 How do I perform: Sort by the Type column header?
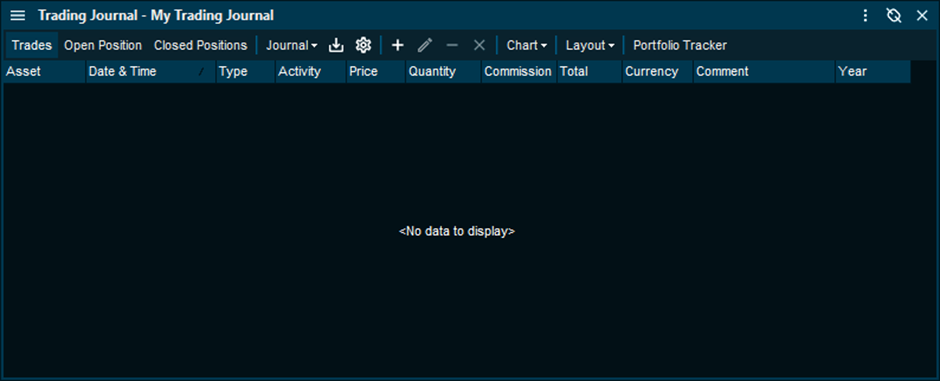(246, 72)
